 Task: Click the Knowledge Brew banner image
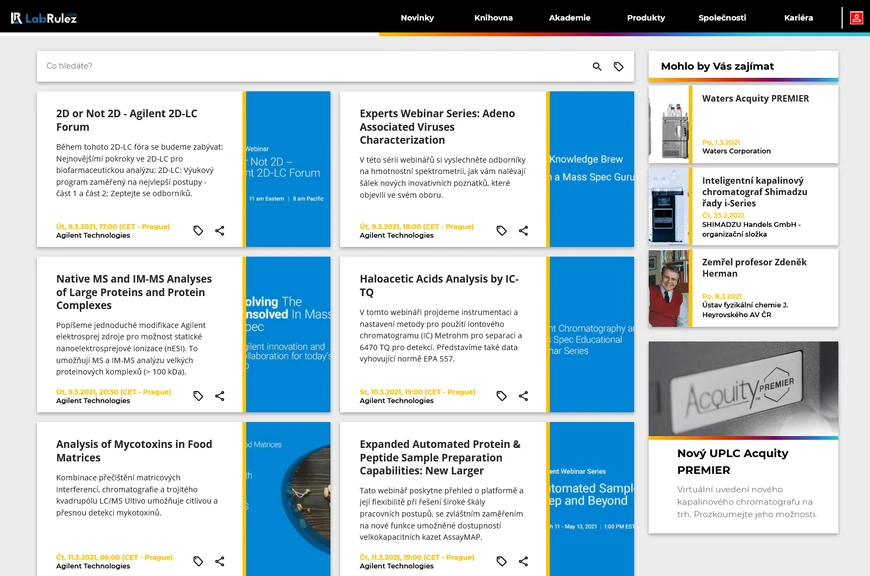(x=591, y=169)
